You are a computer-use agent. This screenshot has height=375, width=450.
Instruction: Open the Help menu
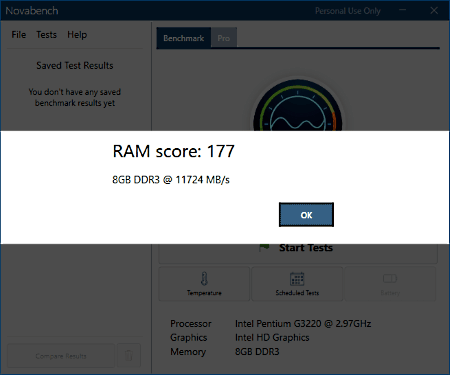[x=77, y=35]
